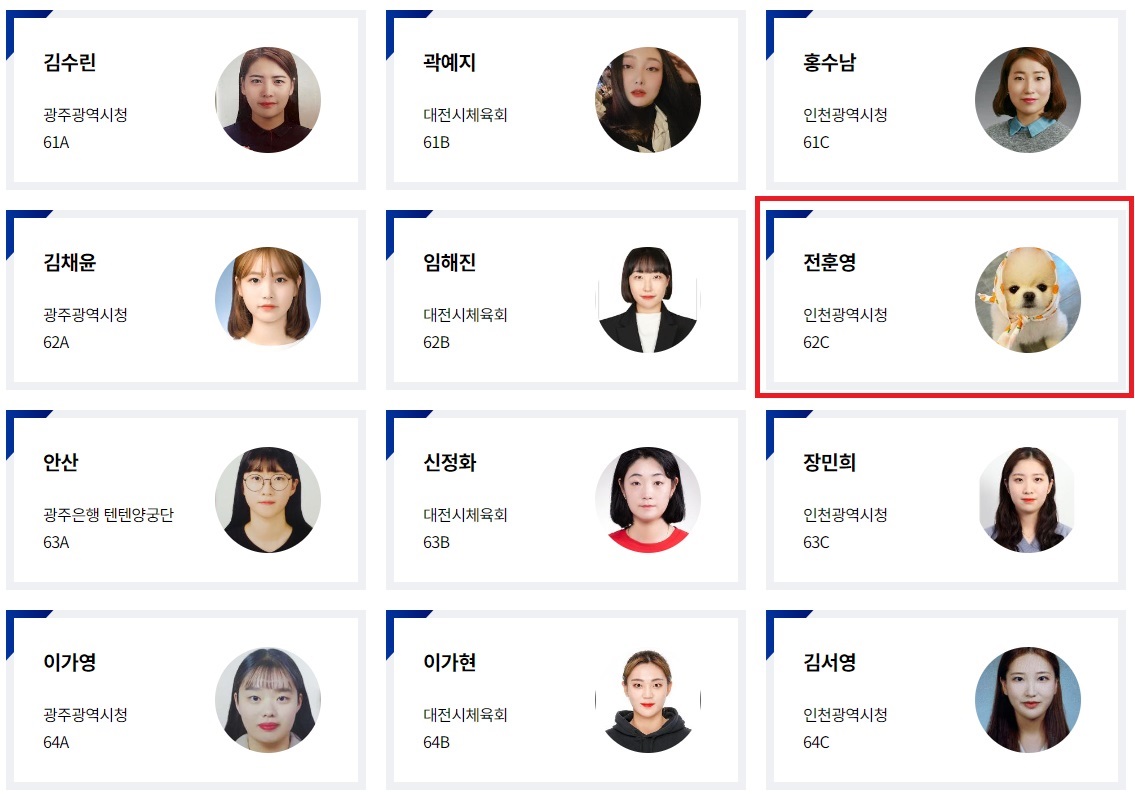
Task: Click the dog photo on card 62C
Action: [1028, 300]
